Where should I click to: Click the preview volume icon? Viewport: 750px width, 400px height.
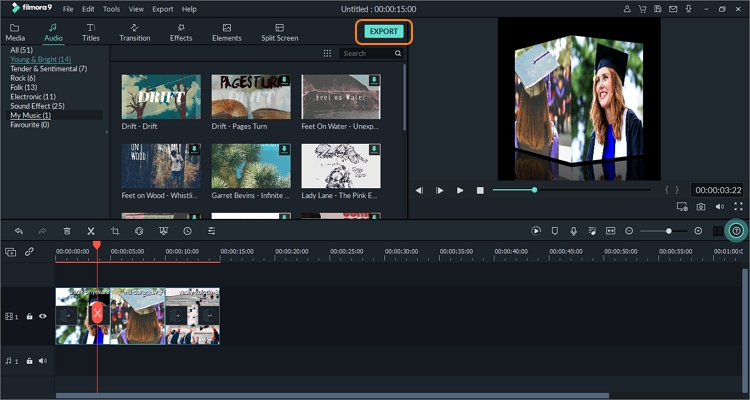(720, 206)
